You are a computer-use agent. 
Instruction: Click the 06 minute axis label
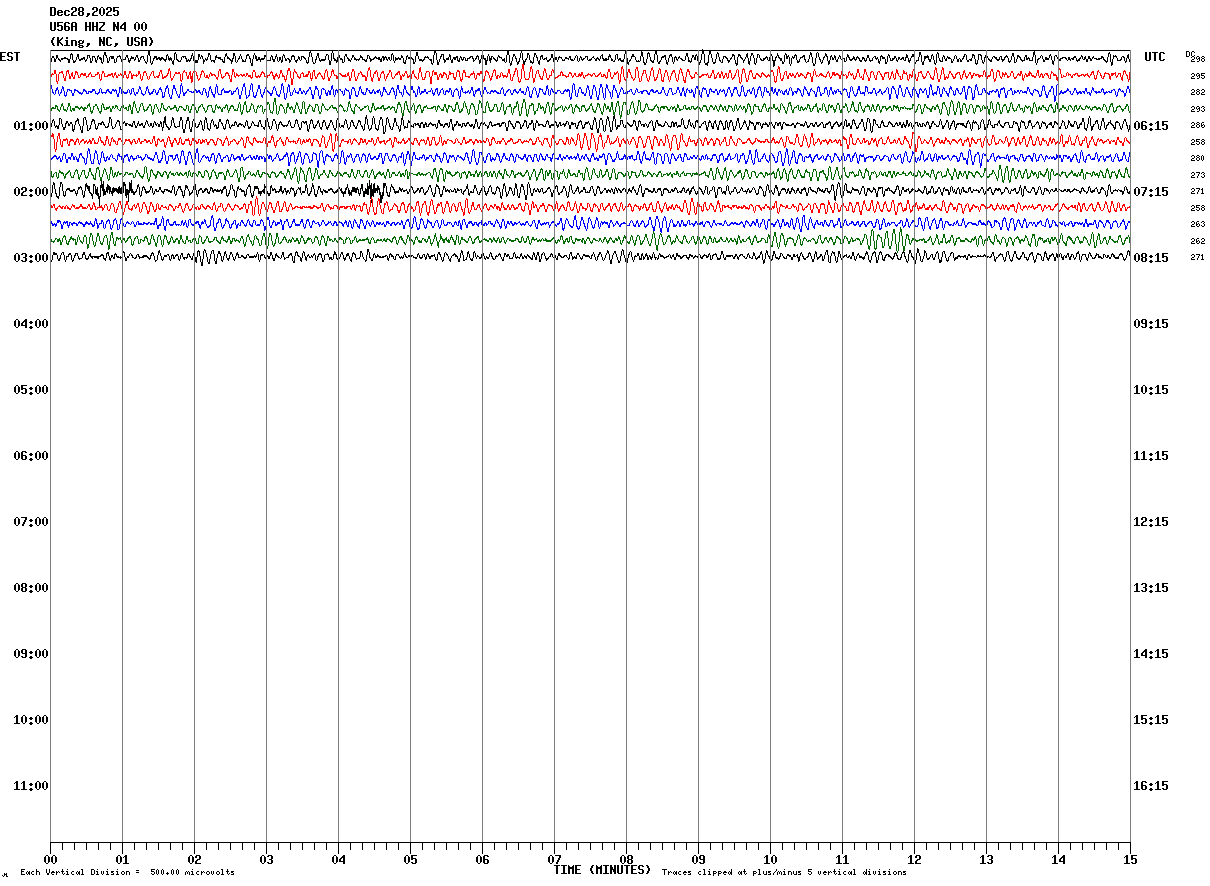482,859
